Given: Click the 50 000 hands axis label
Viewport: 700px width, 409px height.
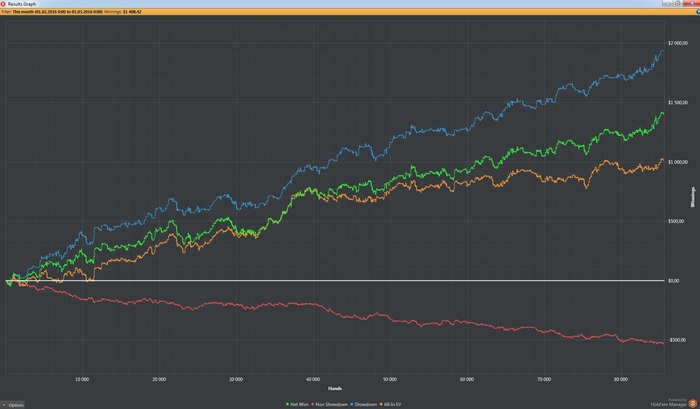Looking at the screenshot, I should pyautogui.click(x=390, y=380).
